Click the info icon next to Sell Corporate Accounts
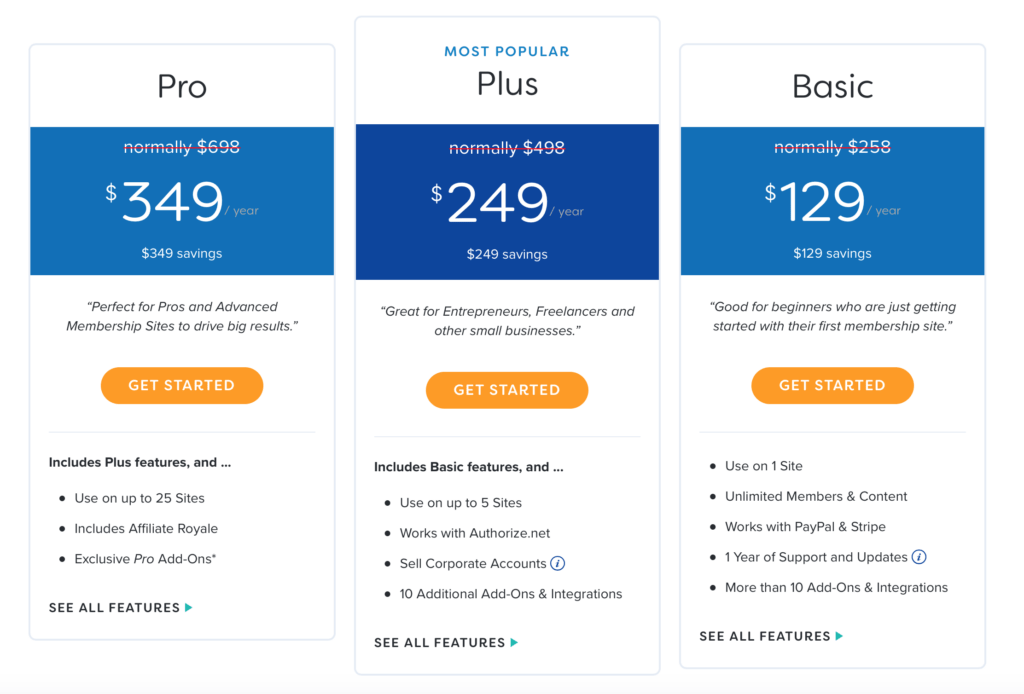Viewport: 1024px width, 694px height. click(557, 563)
